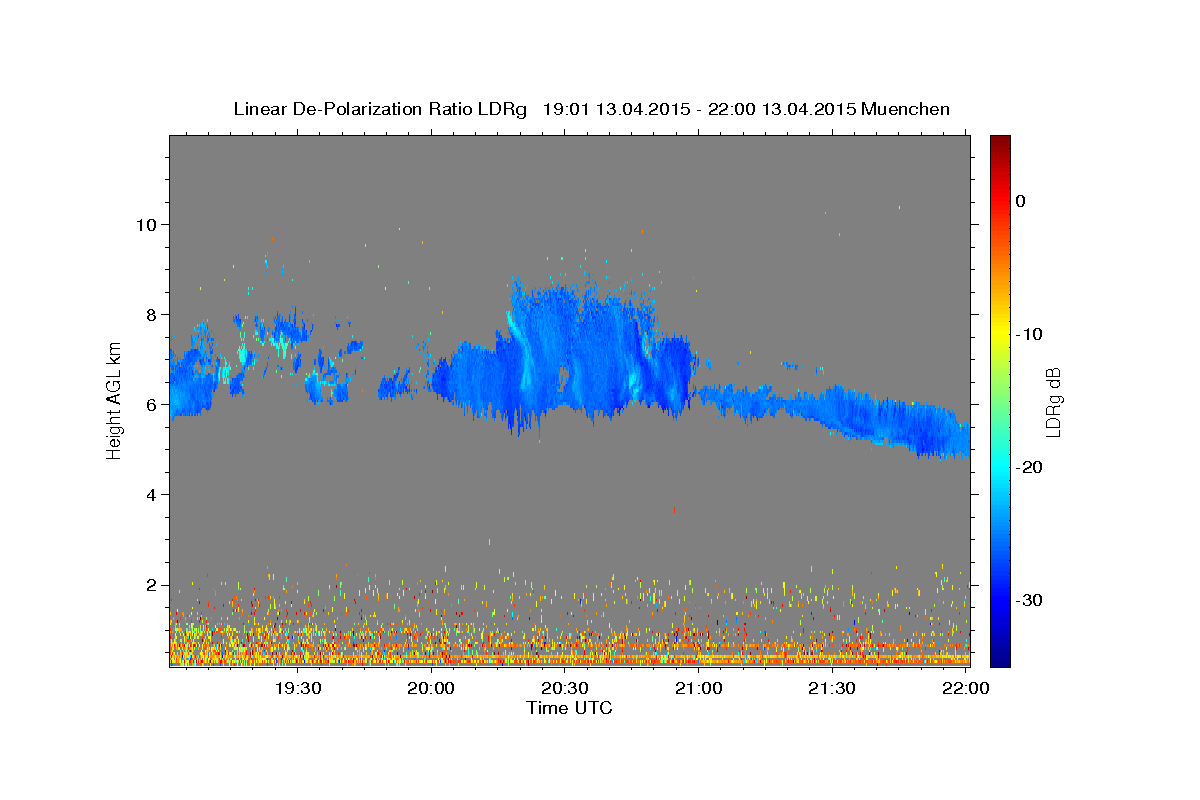This screenshot has height=800, width=1200.
Task: Click the "20:00" time tick label
Action: point(432,688)
